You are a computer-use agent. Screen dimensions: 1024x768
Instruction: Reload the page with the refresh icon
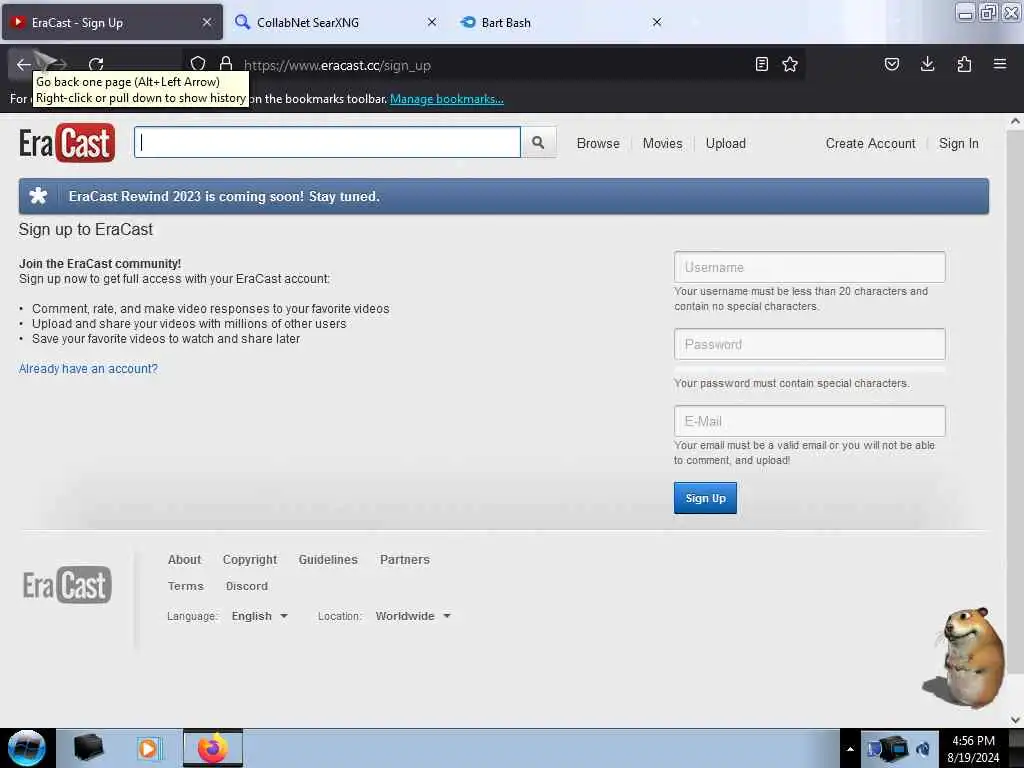click(96, 65)
